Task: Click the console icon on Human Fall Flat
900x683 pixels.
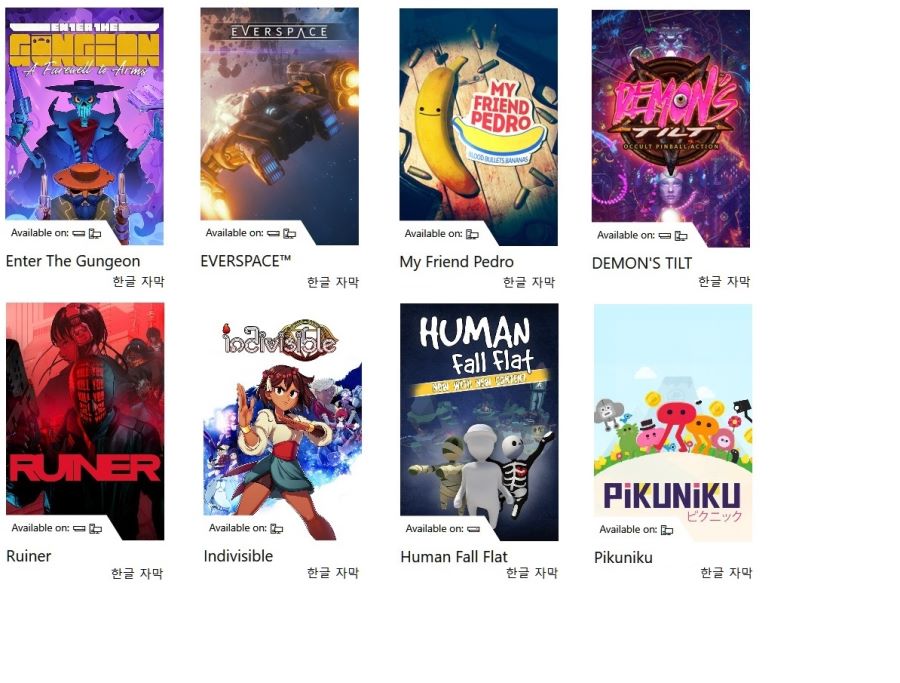Action: [x=474, y=529]
